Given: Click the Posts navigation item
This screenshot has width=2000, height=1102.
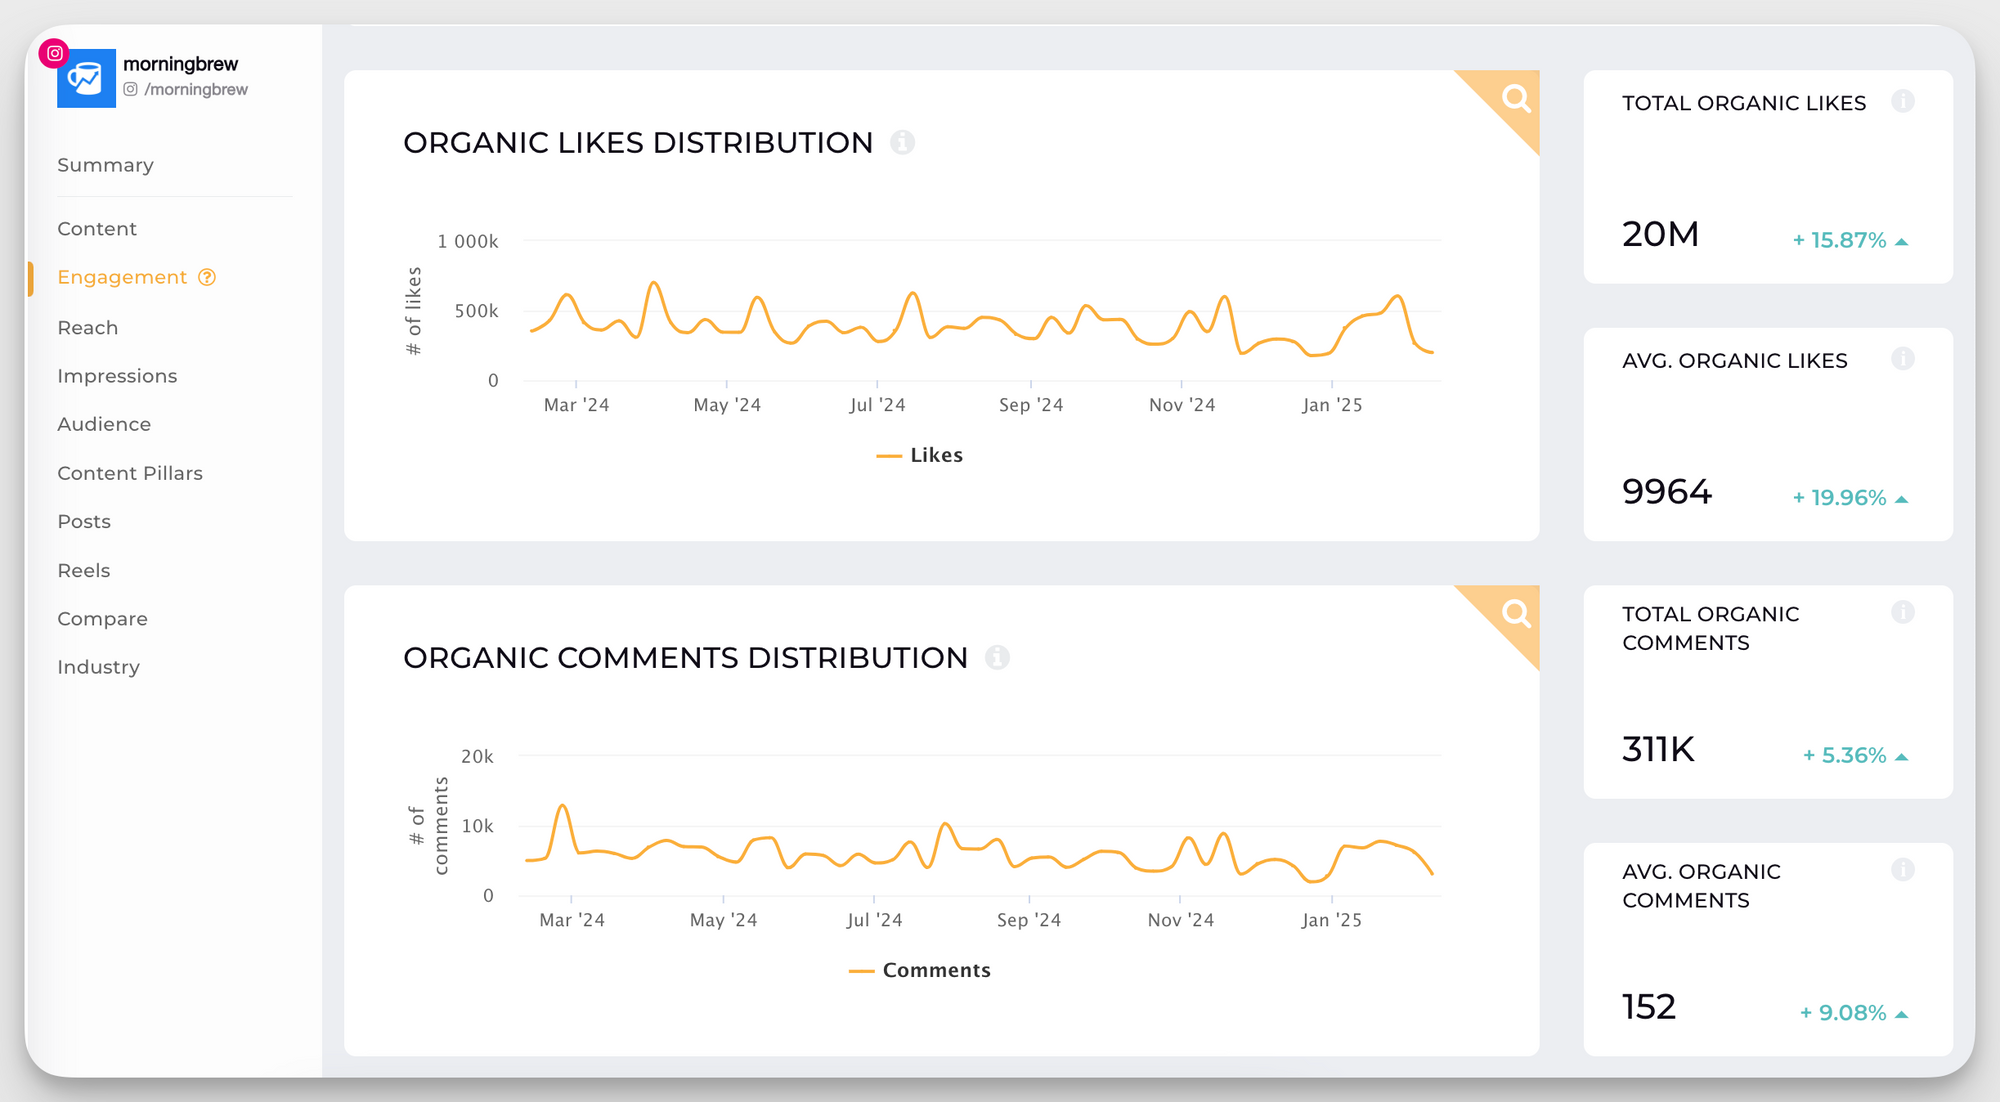Looking at the screenshot, I should click(x=84, y=520).
